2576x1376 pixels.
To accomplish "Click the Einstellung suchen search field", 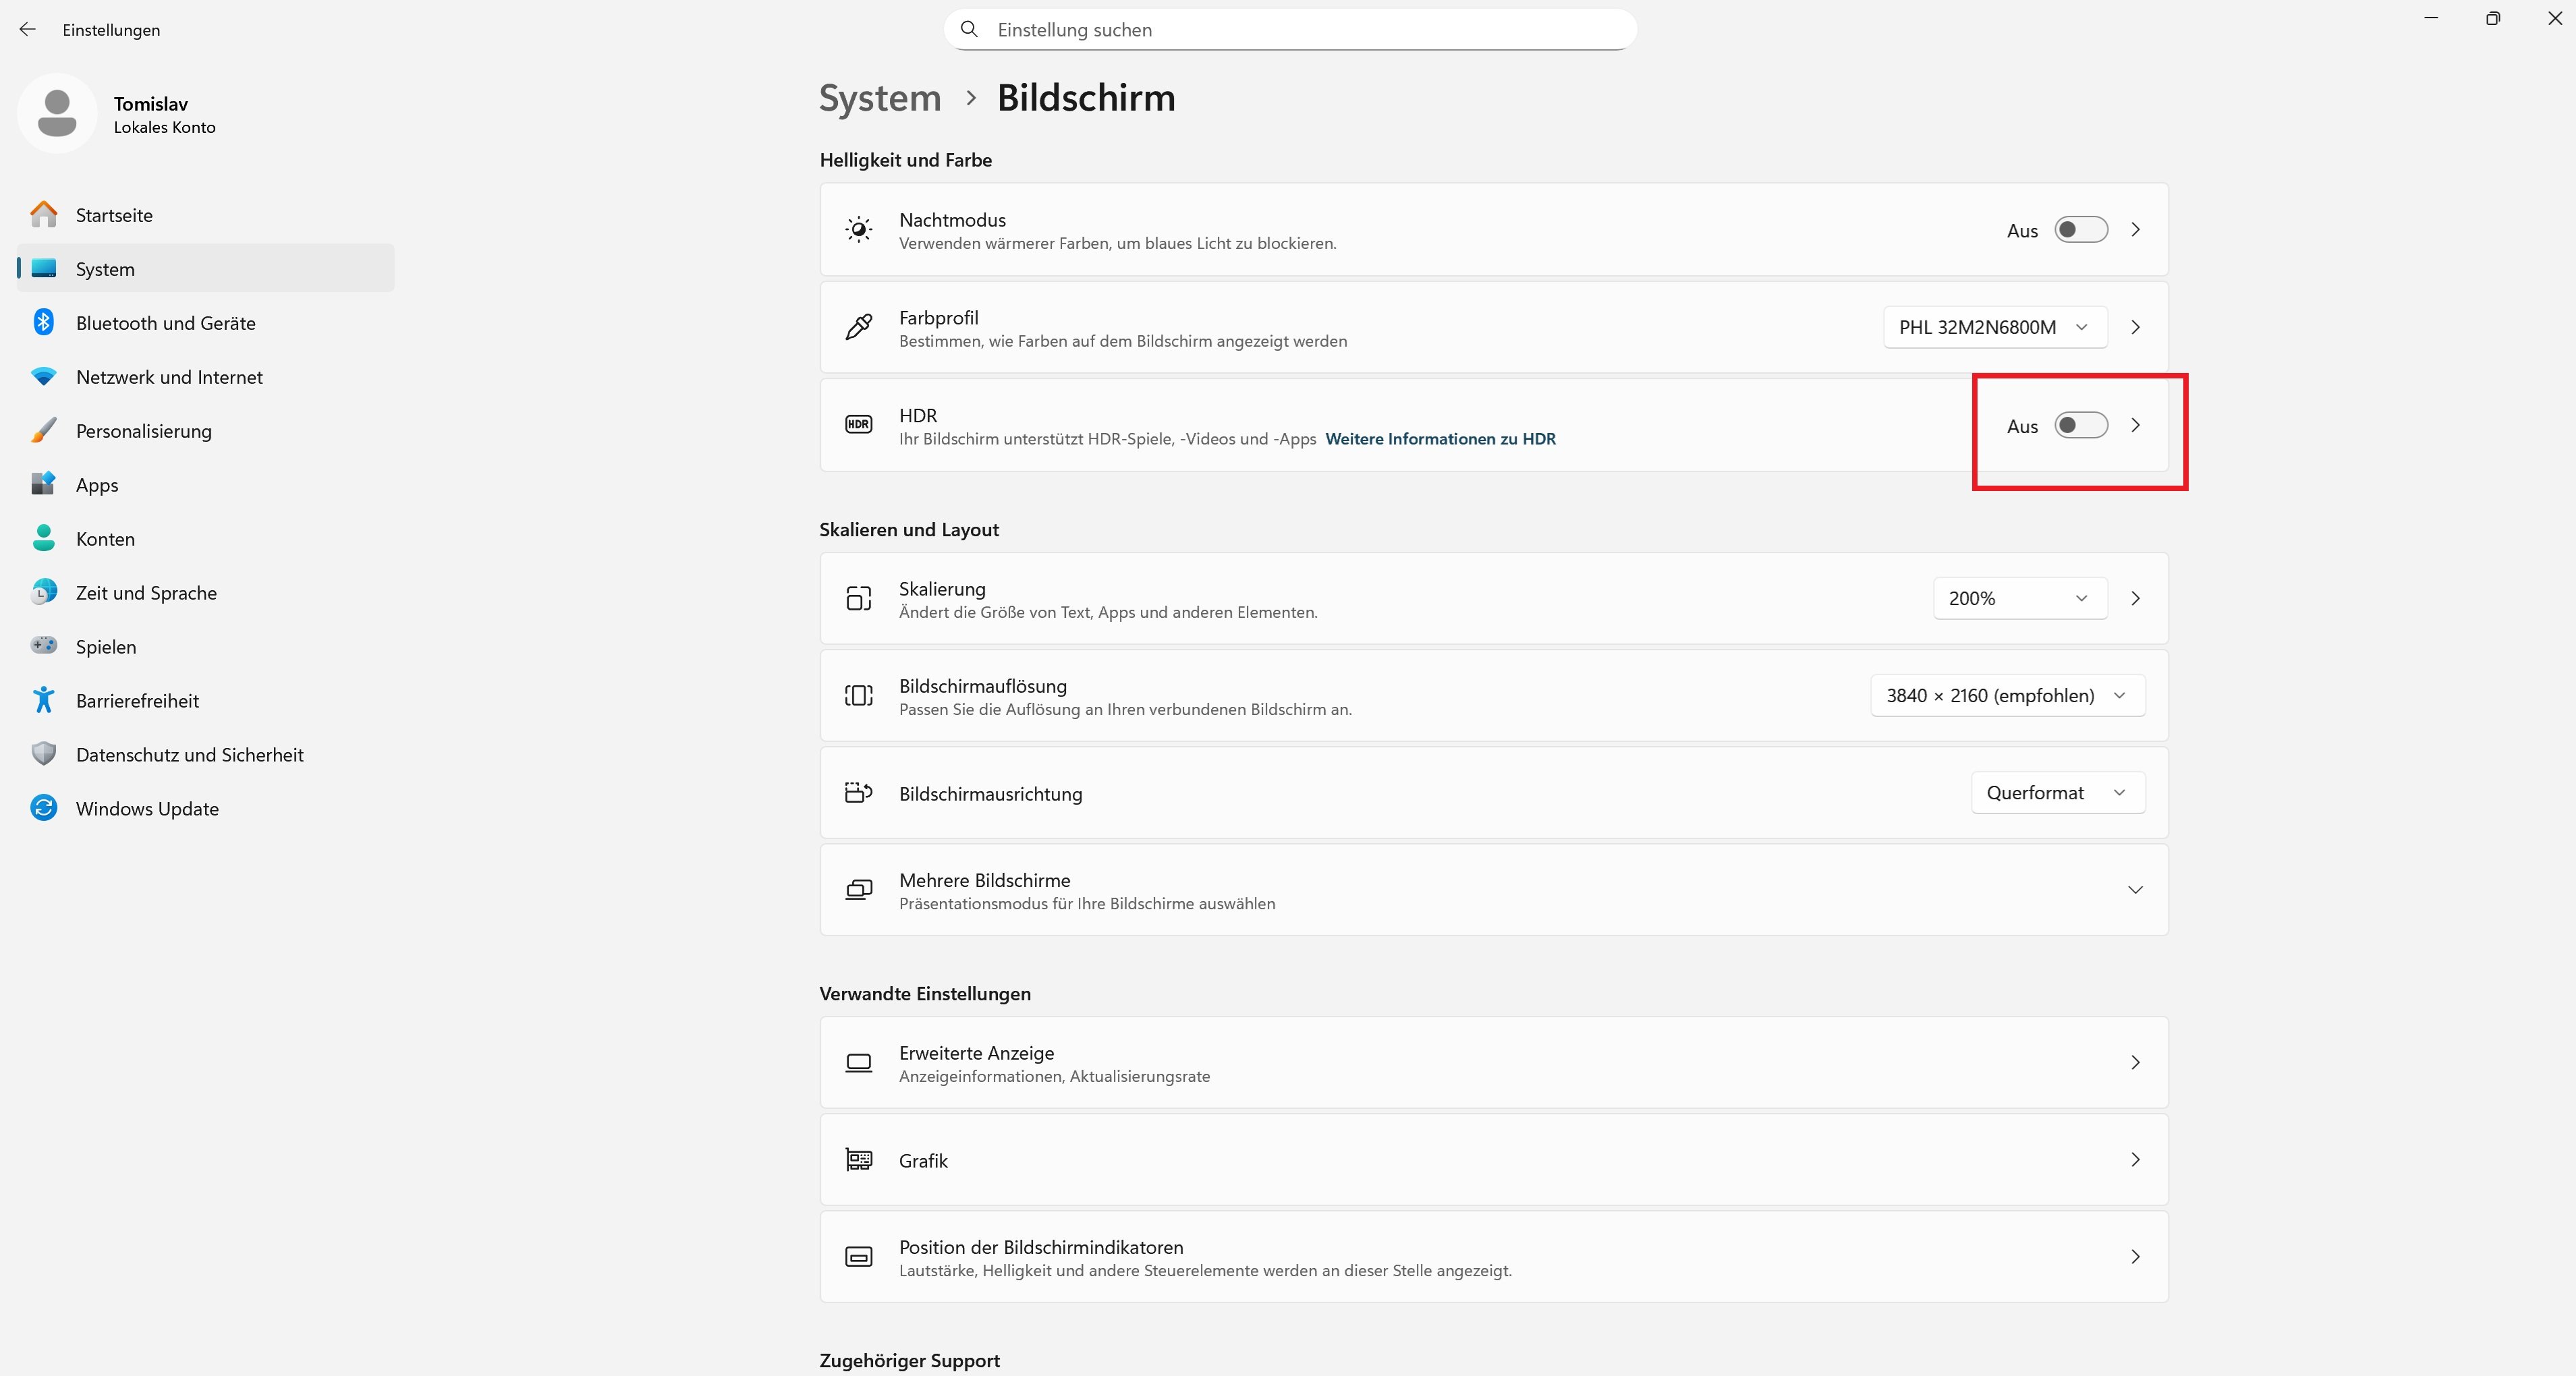I will pos(1300,30).
